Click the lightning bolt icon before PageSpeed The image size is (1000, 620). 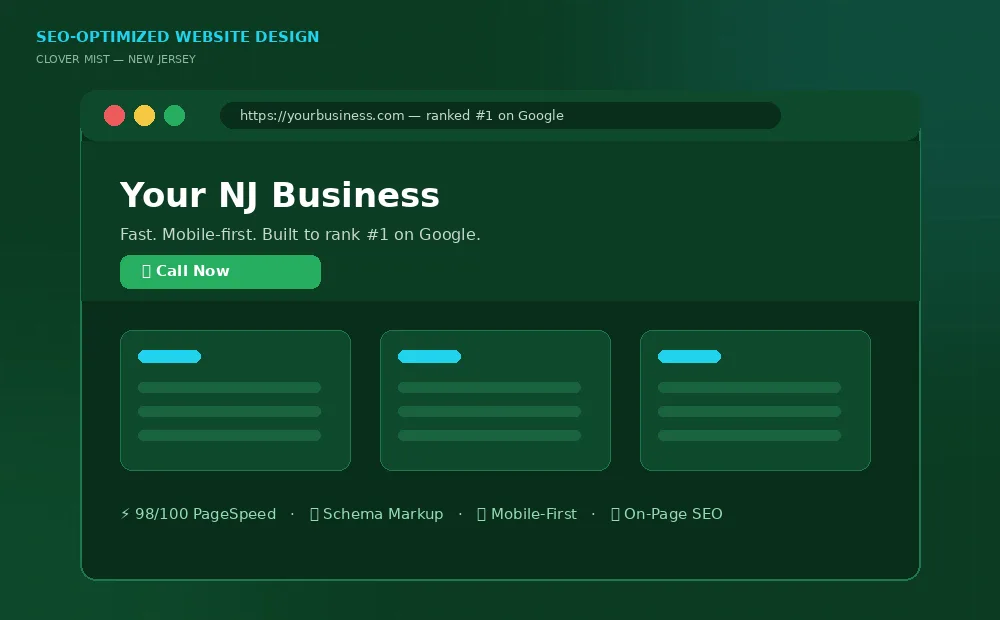coord(125,513)
